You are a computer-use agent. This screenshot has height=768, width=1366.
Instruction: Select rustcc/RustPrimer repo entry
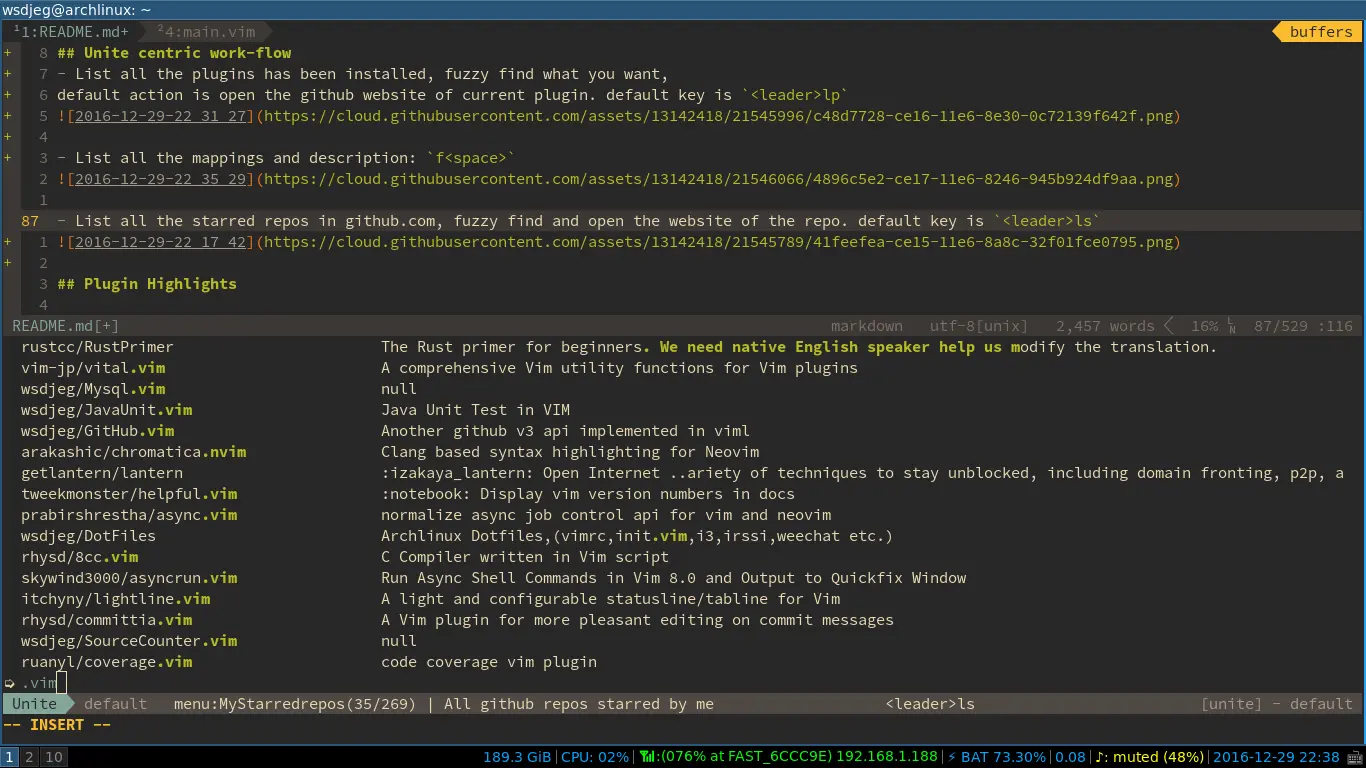(97, 347)
